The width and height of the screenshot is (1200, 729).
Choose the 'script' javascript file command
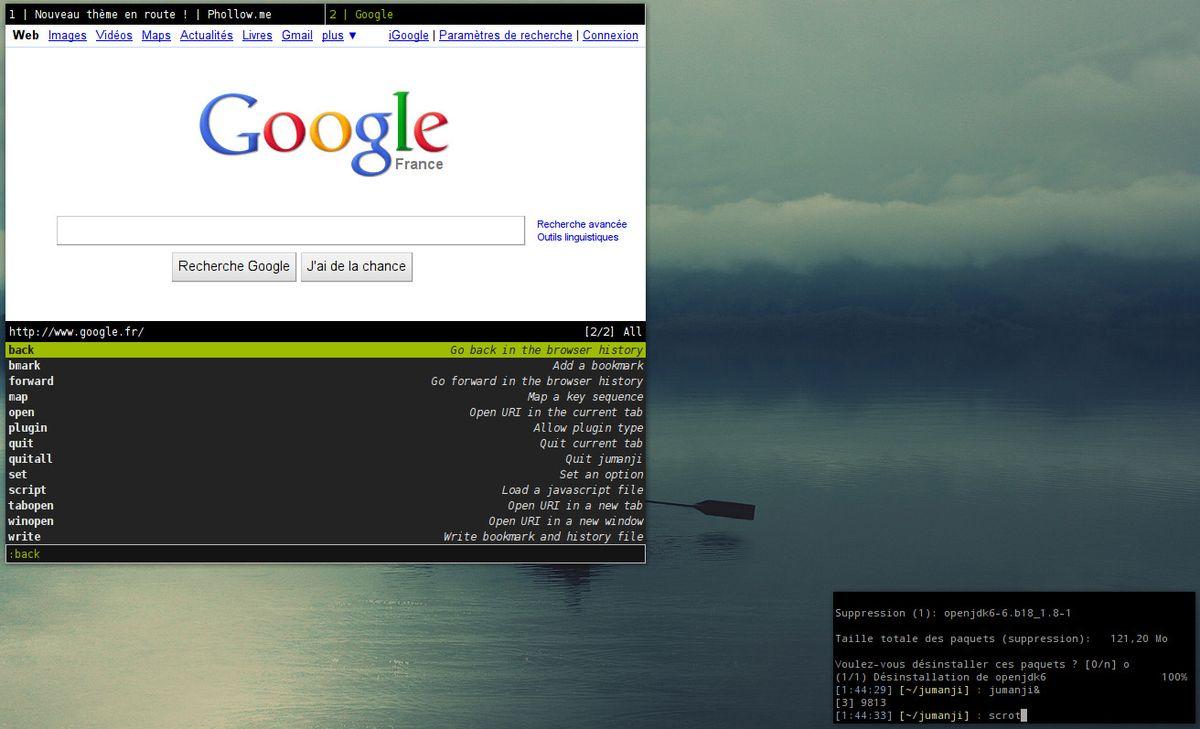(326, 490)
